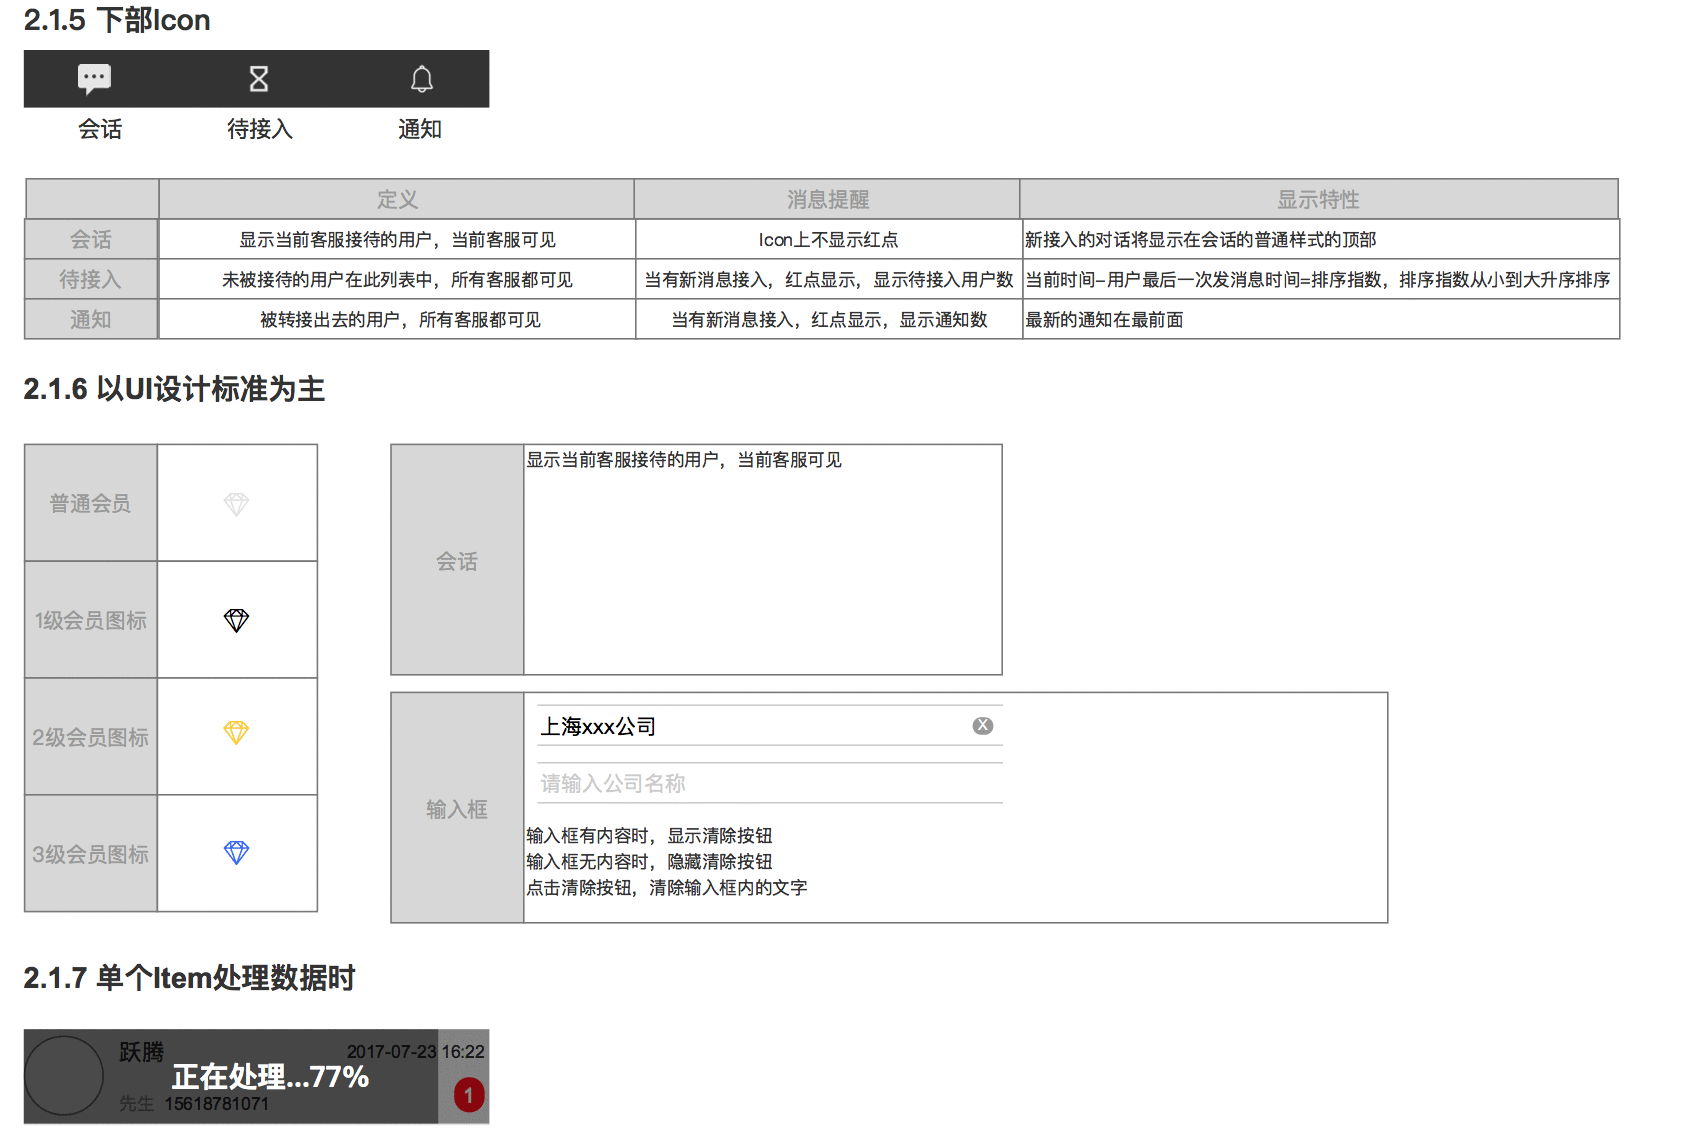
Task: Click the black level 1 member diamond
Action: pyautogui.click(x=236, y=621)
